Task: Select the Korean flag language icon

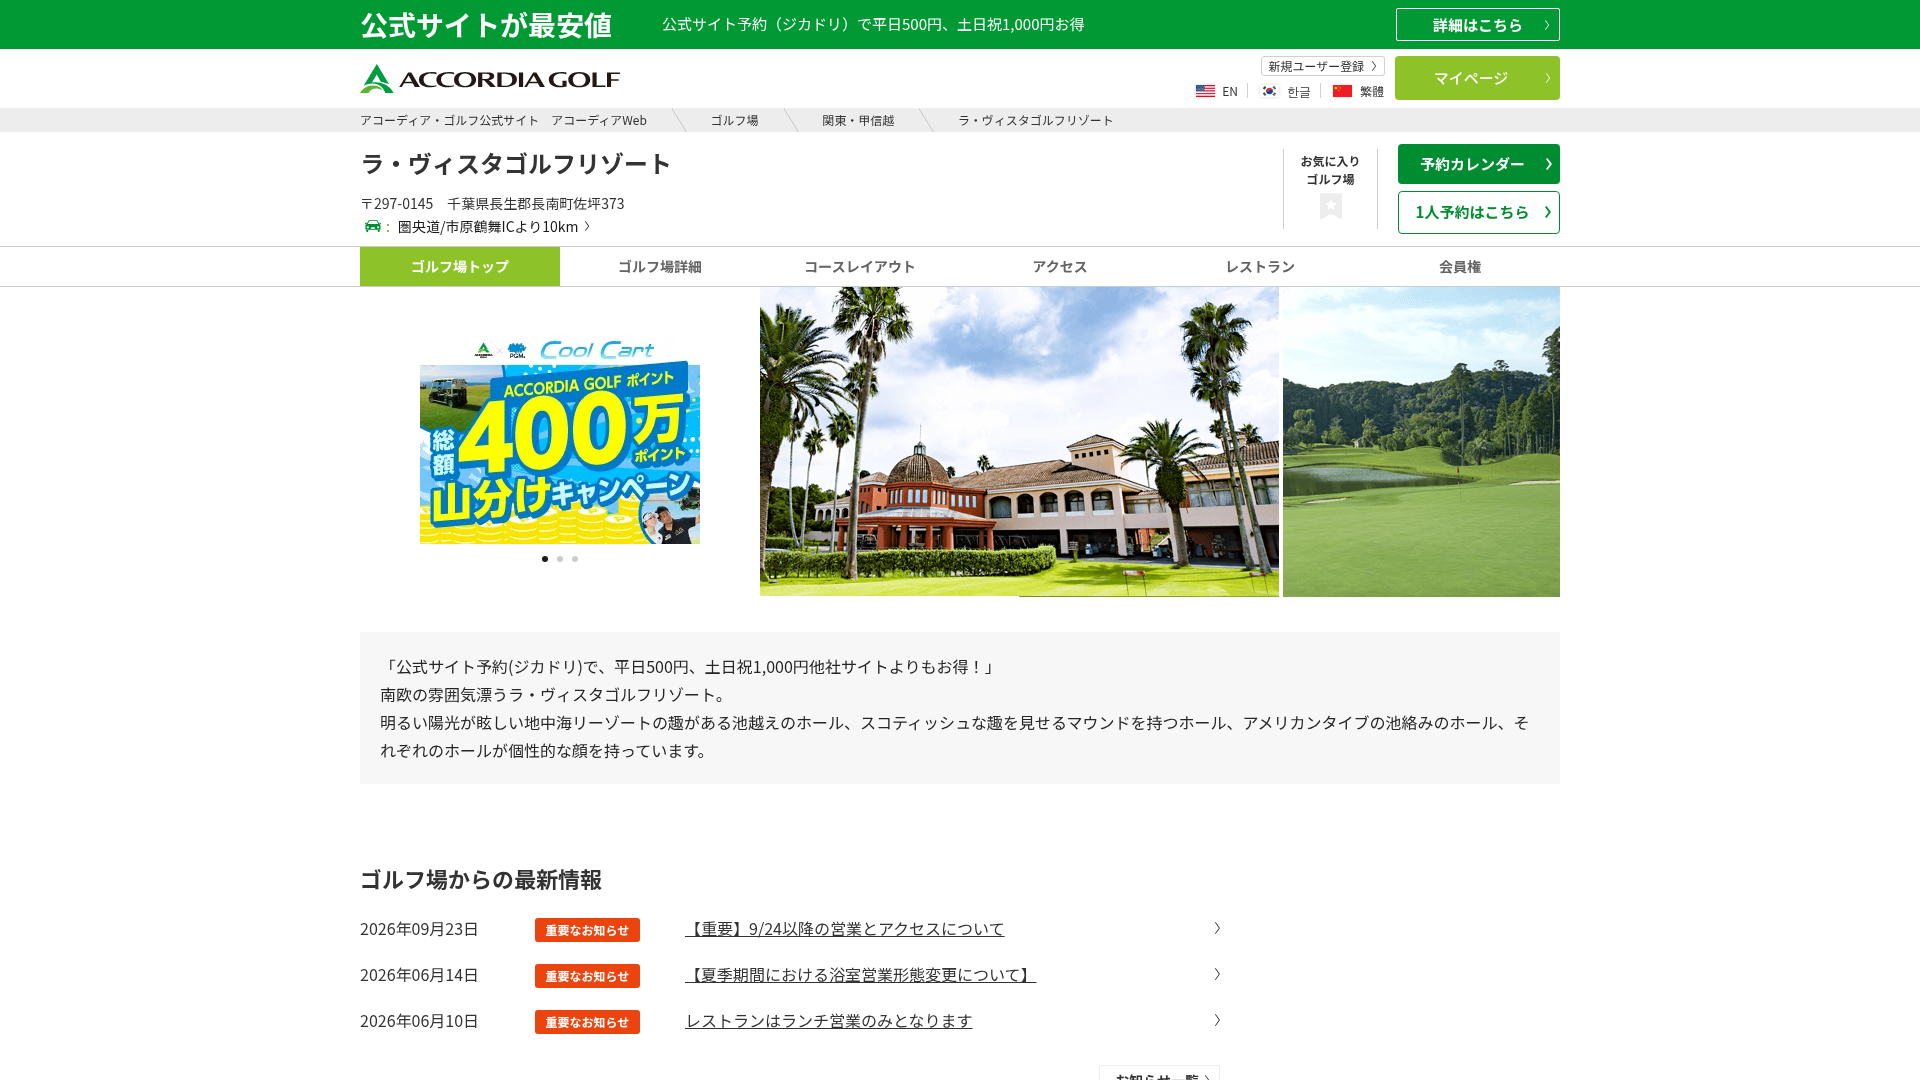Action: pyautogui.click(x=1269, y=91)
